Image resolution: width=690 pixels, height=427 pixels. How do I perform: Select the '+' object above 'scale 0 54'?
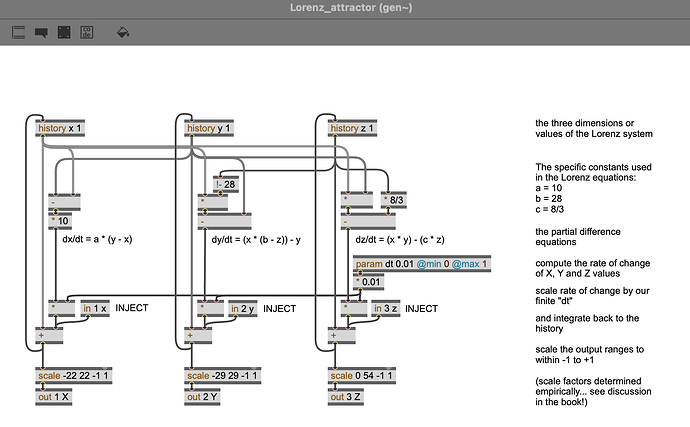point(341,335)
